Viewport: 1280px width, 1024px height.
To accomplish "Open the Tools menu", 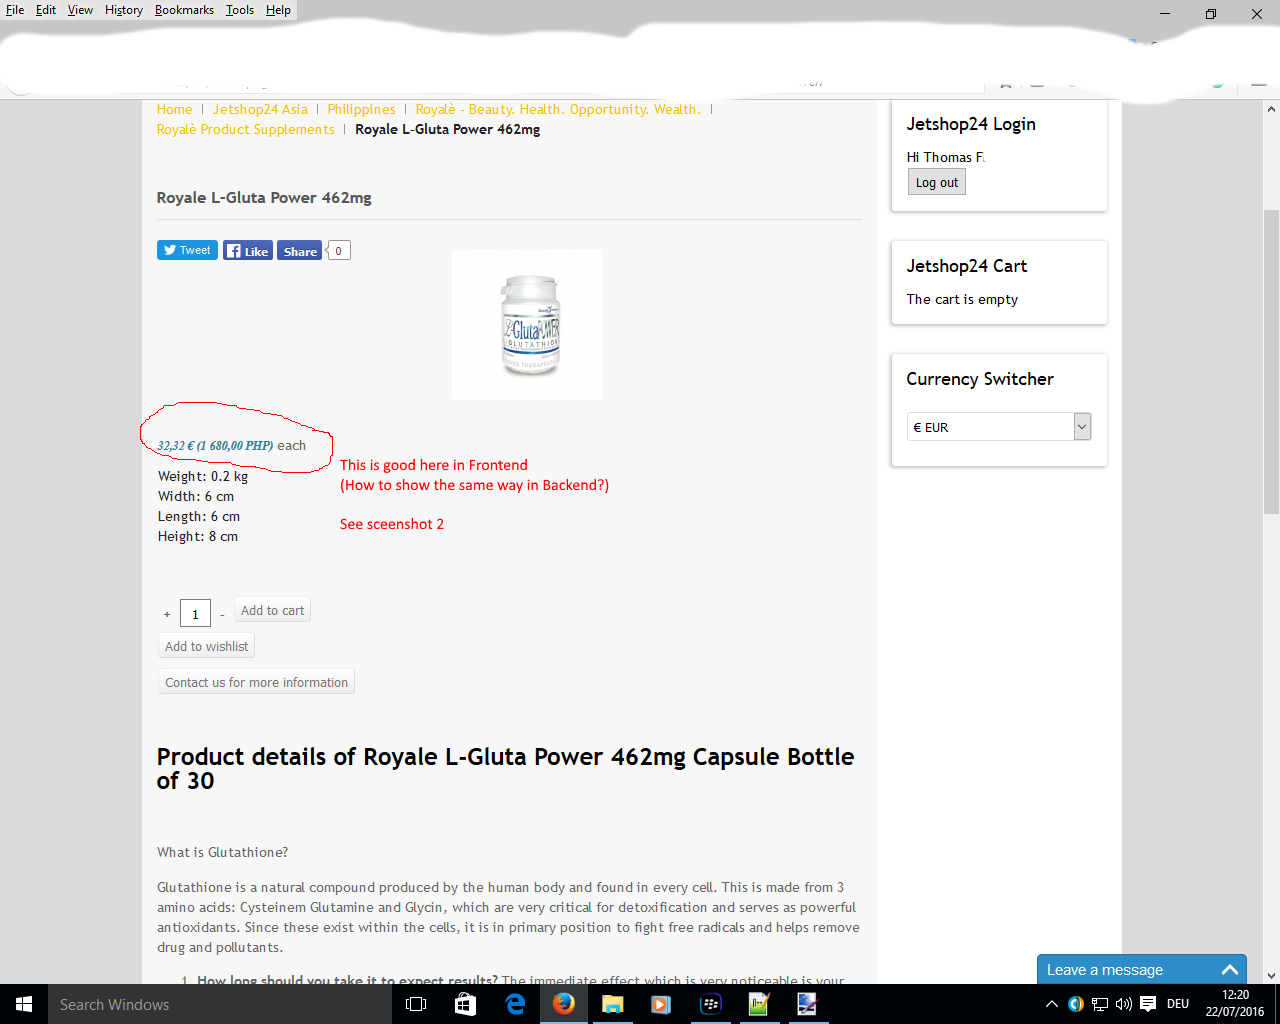I will (240, 10).
